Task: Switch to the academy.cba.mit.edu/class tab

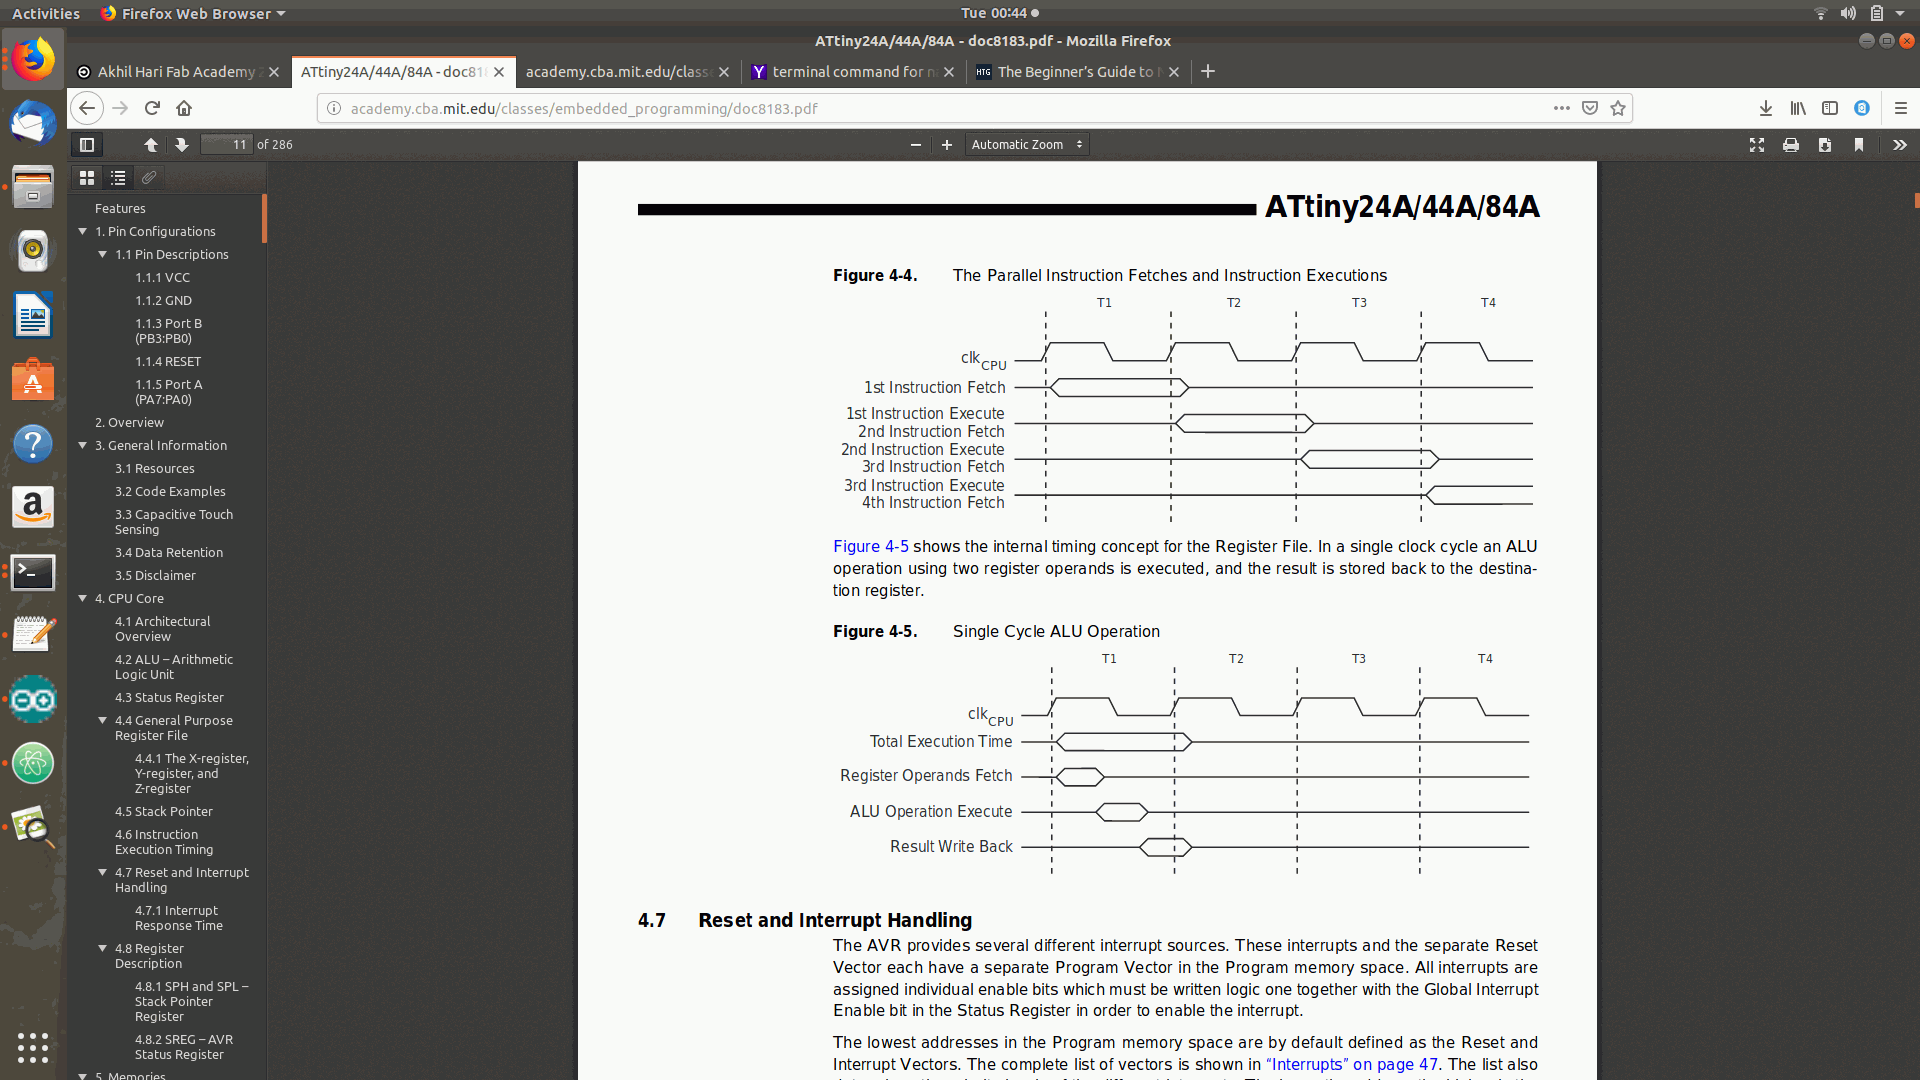Action: coord(620,72)
